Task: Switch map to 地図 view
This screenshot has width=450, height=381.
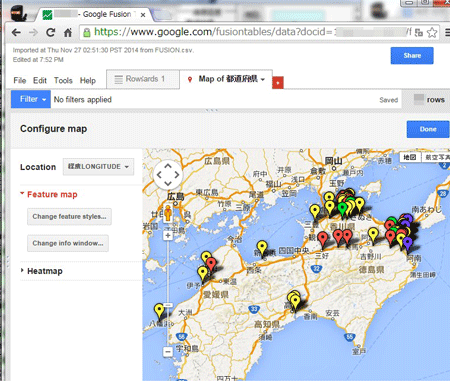Action: pos(410,157)
